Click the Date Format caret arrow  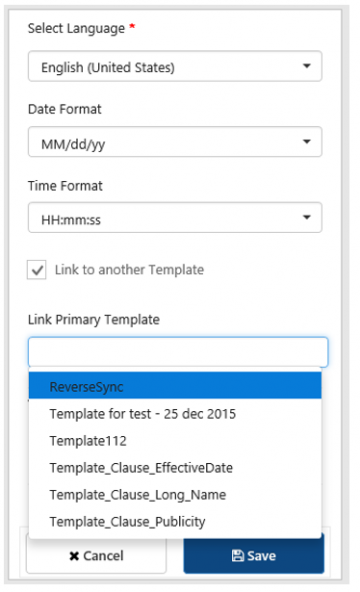(307, 142)
